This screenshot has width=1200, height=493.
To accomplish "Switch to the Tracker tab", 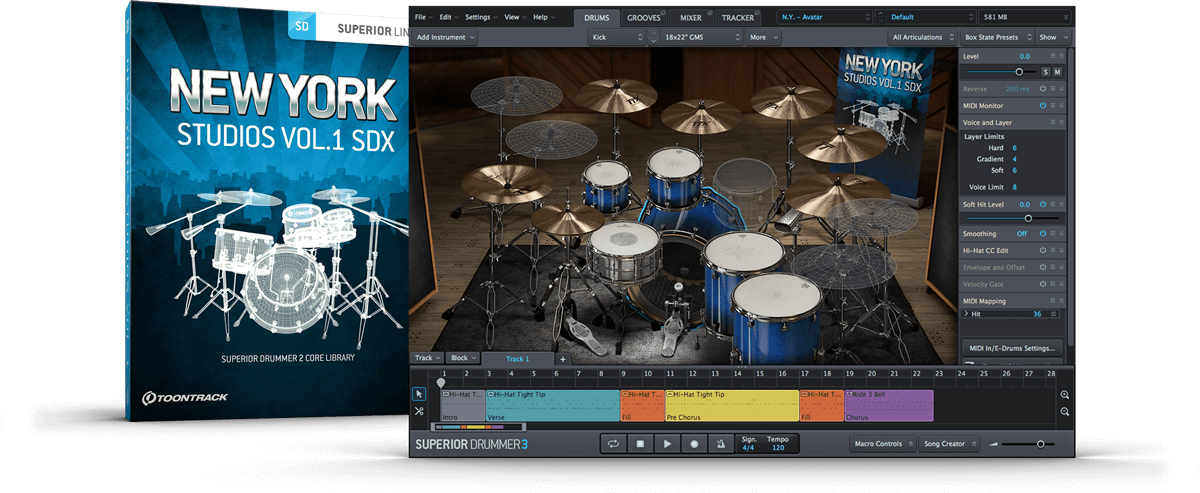I will 738,18.
